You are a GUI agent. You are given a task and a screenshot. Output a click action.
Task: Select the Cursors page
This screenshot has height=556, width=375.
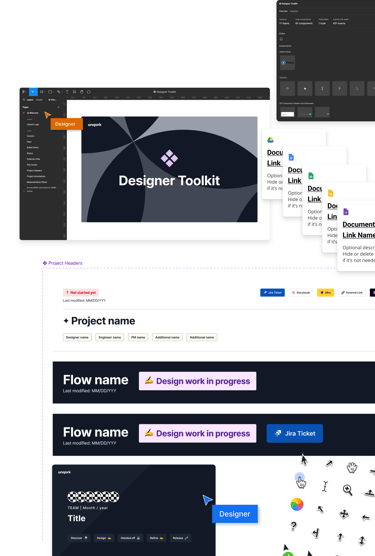point(30,136)
